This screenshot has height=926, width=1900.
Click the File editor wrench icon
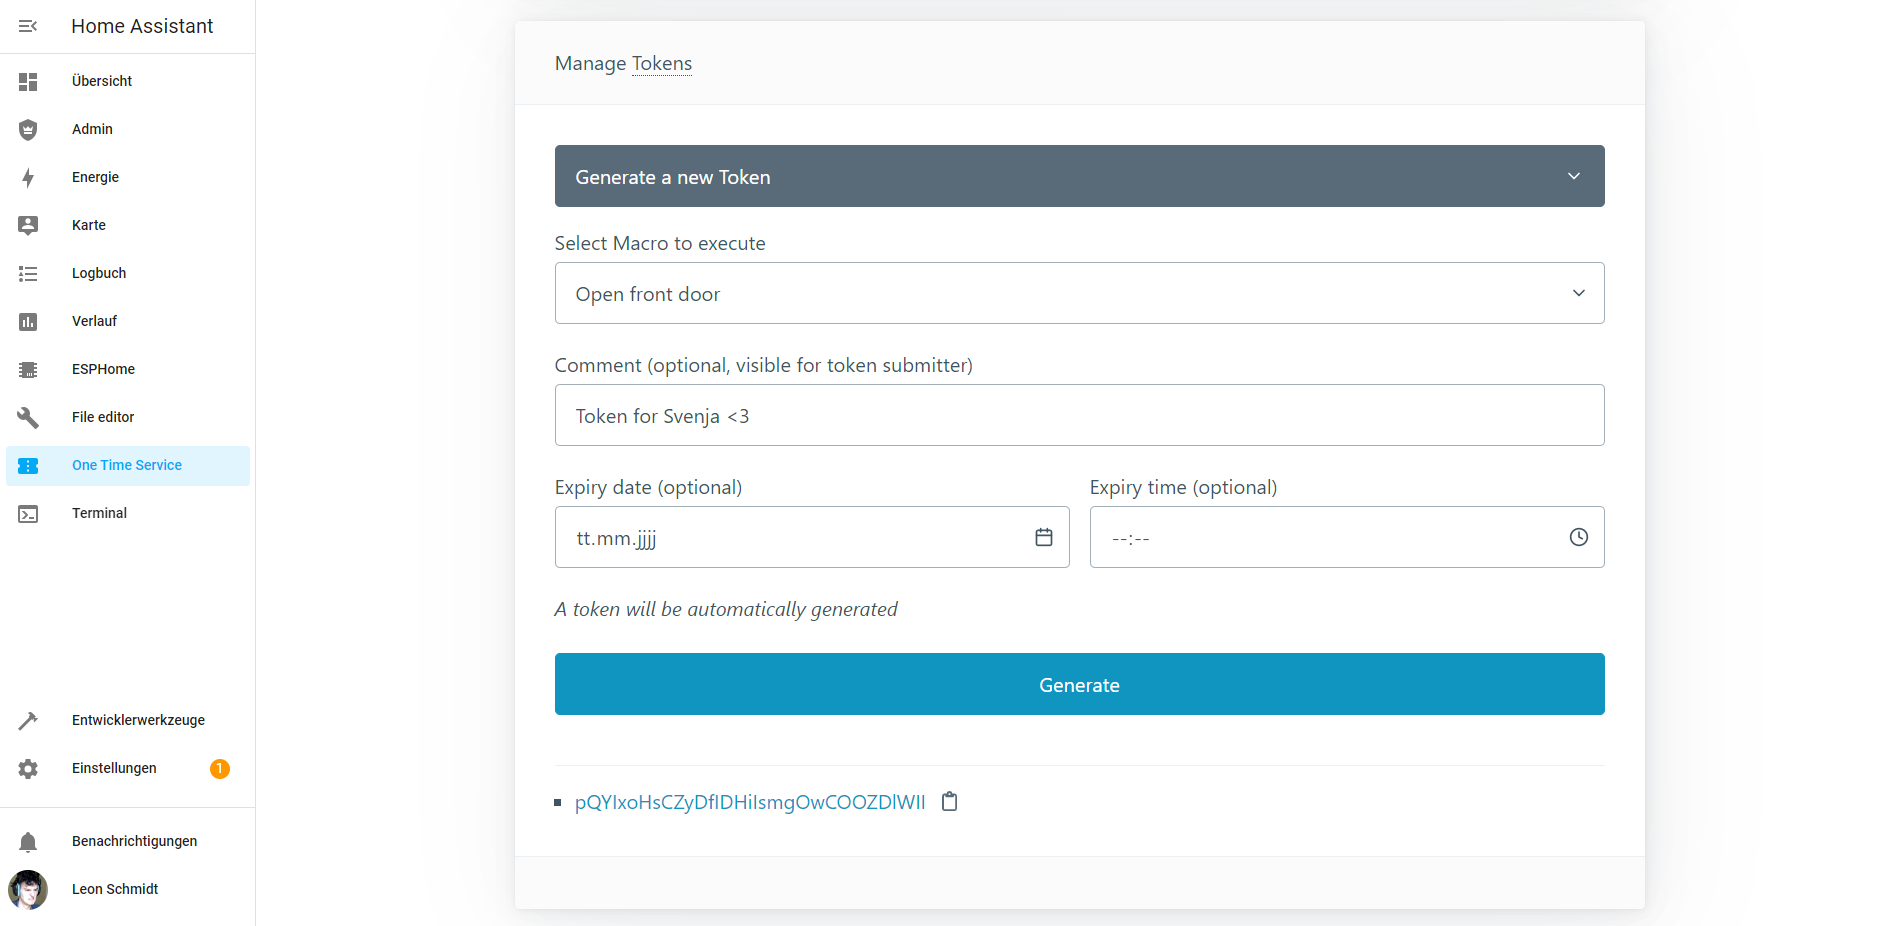(x=28, y=417)
